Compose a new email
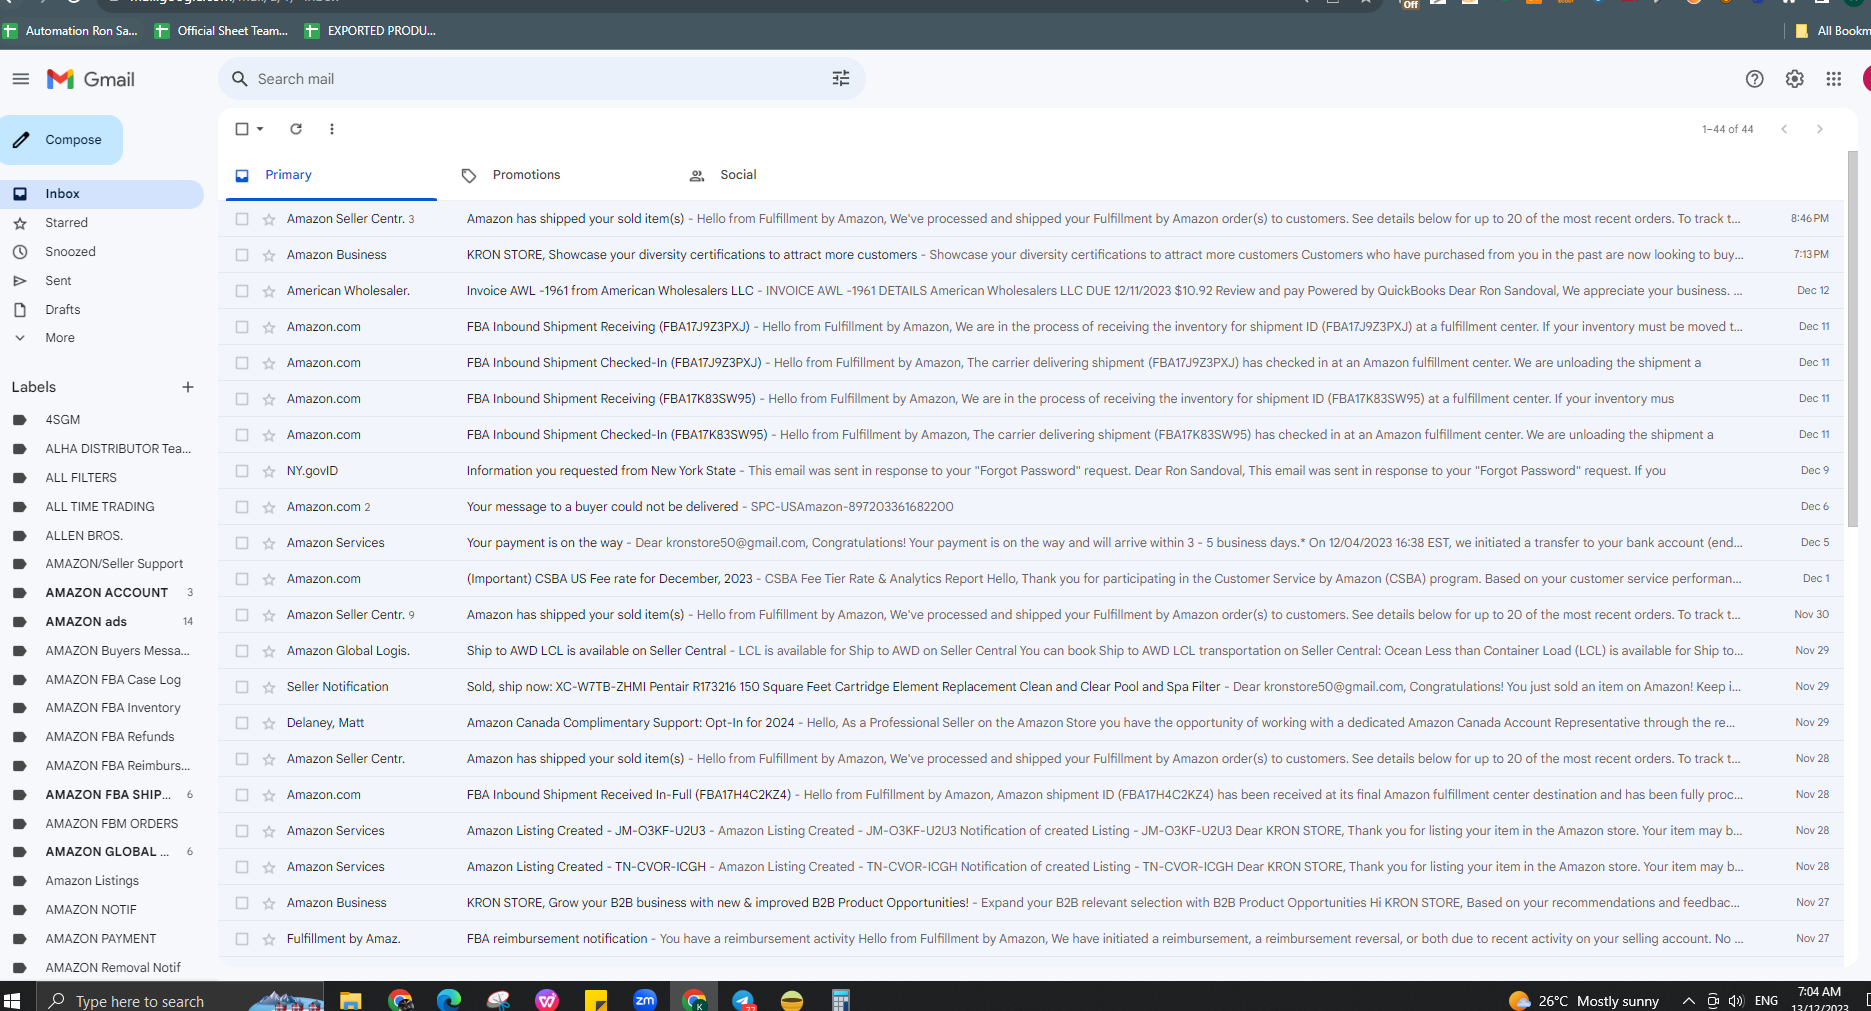The image size is (1871, 1011). coord(61,140)
